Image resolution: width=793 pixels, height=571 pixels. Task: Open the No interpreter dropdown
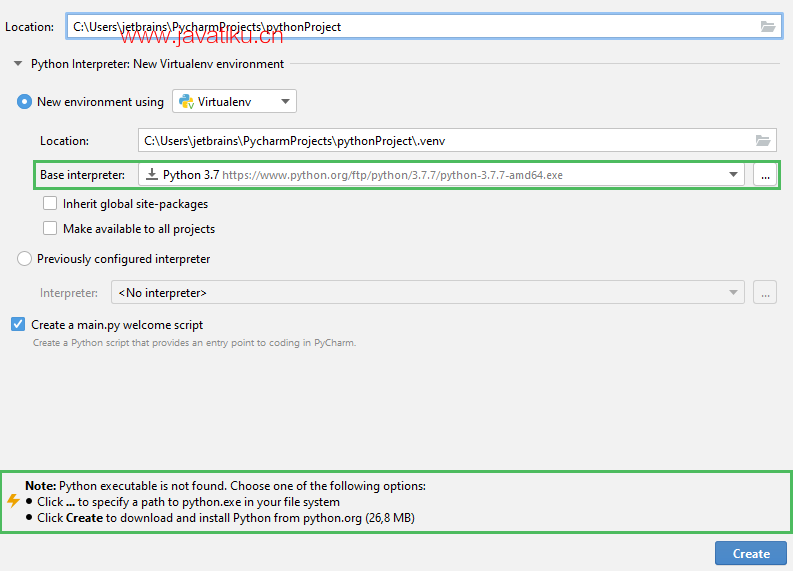pos(427,292)
